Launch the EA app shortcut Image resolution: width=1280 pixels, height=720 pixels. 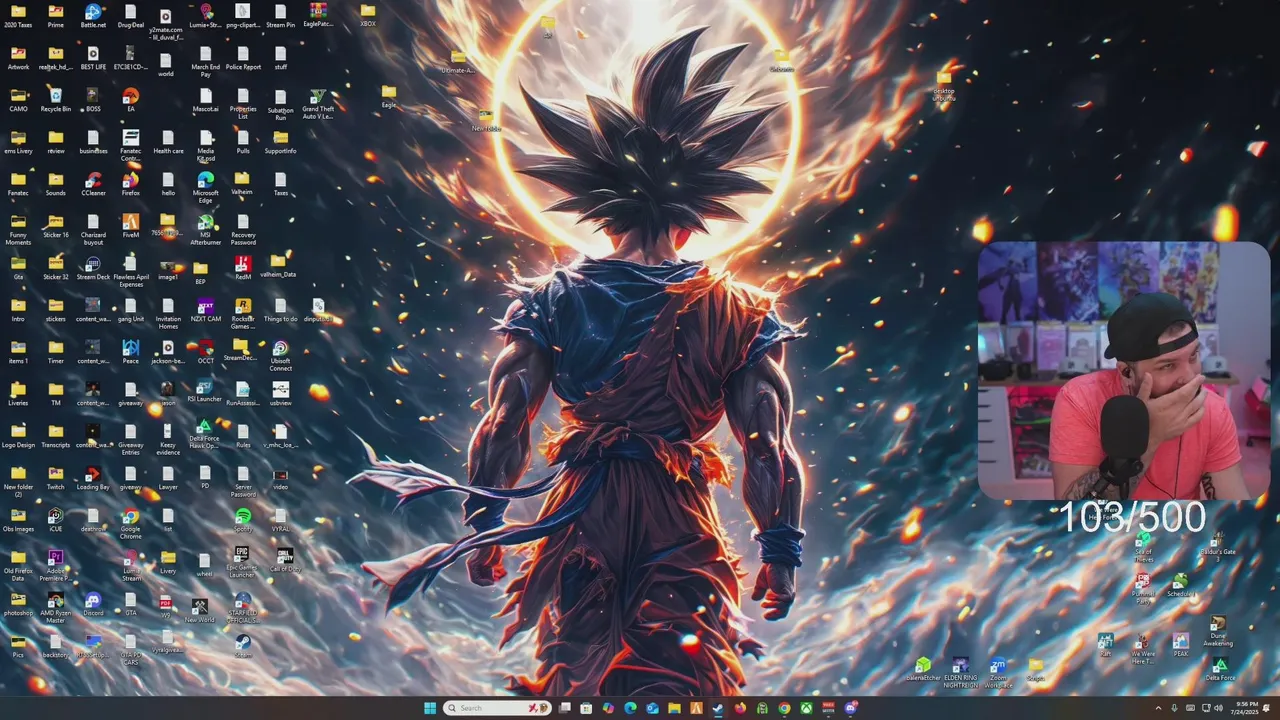pyautogui.click(x=130, y=100)
